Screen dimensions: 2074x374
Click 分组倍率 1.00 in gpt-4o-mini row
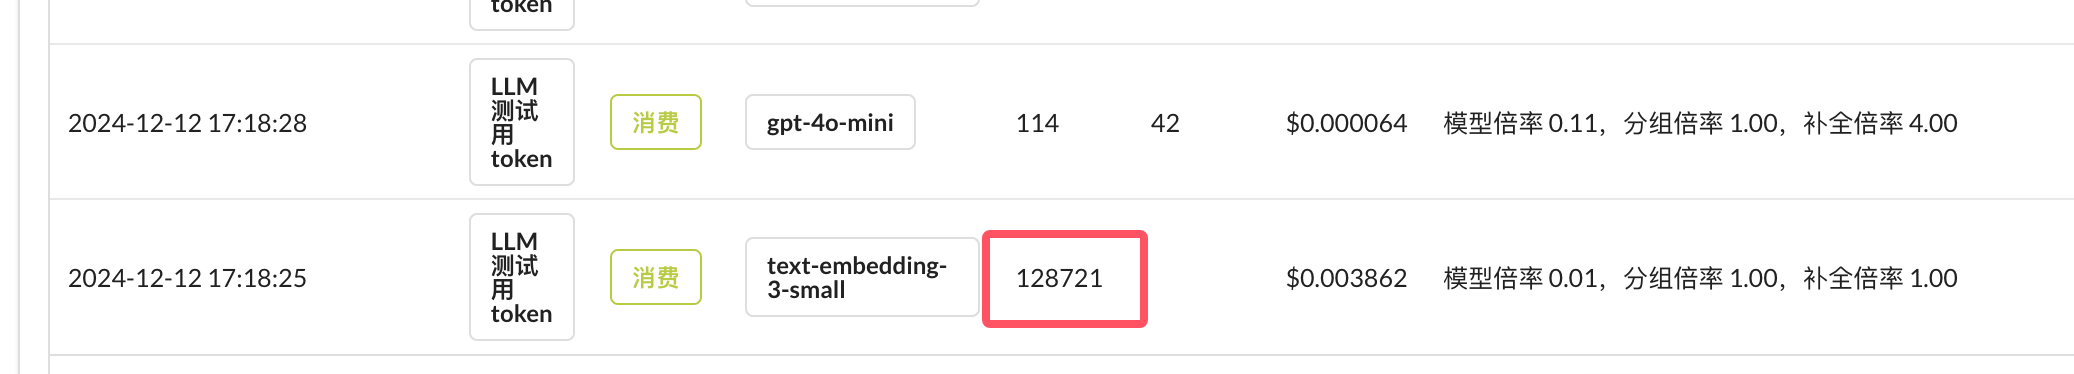coord(1700,123)
